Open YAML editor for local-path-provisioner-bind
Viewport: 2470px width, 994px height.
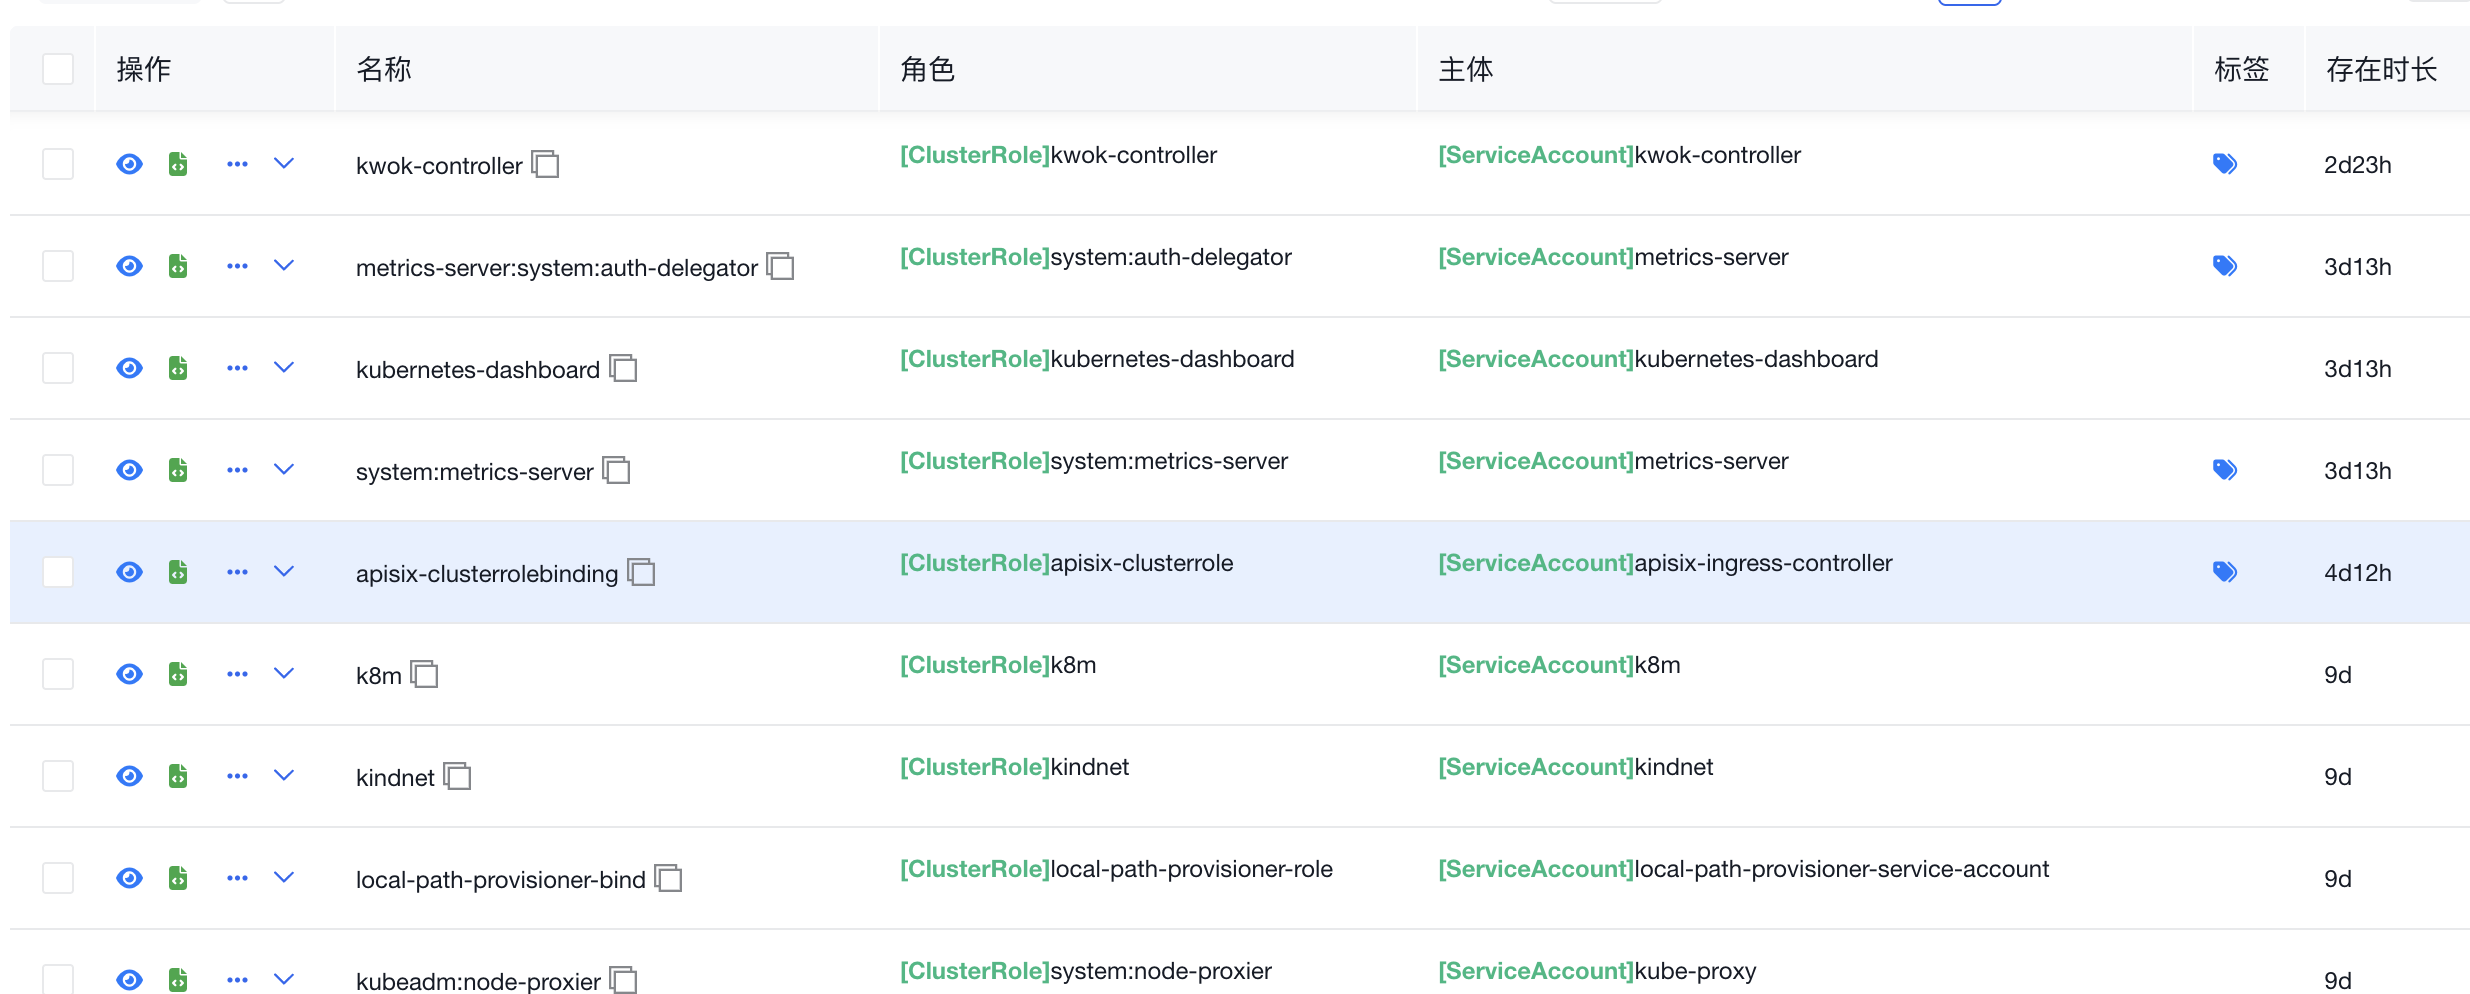click(x=178, y=878)
